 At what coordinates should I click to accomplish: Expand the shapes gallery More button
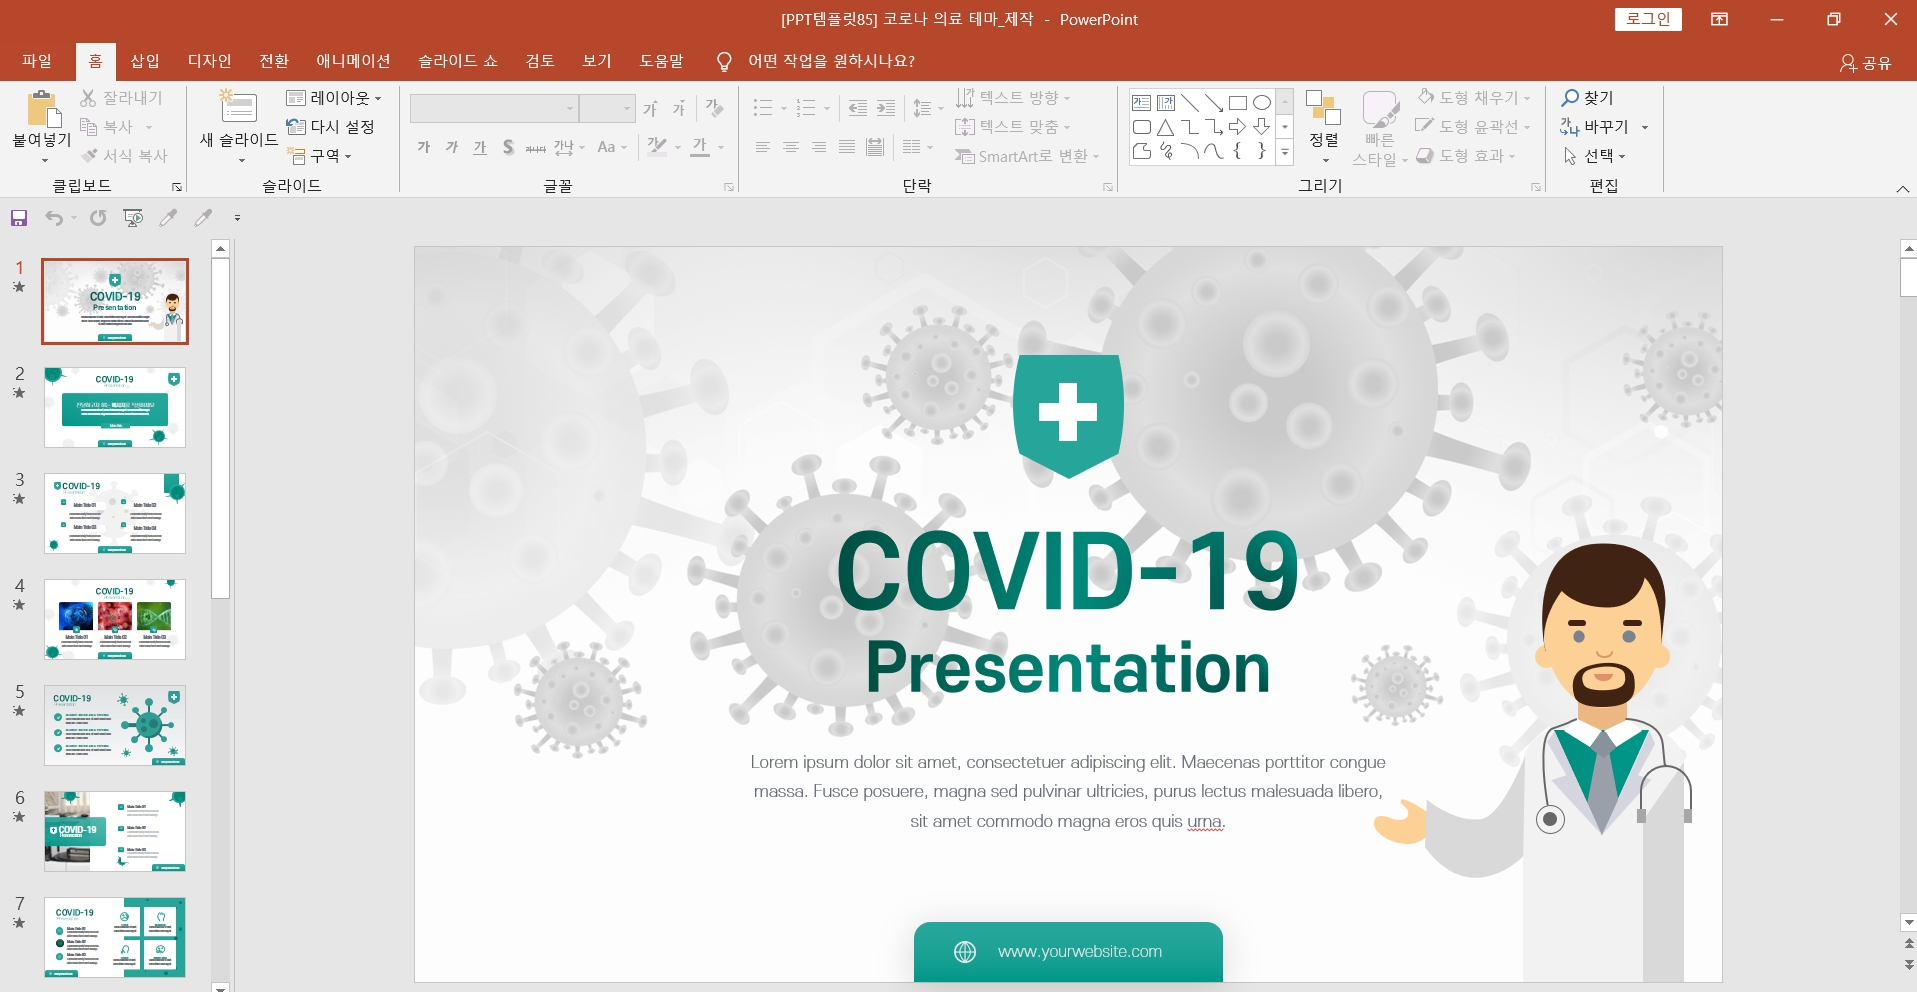coord(1285,152)
